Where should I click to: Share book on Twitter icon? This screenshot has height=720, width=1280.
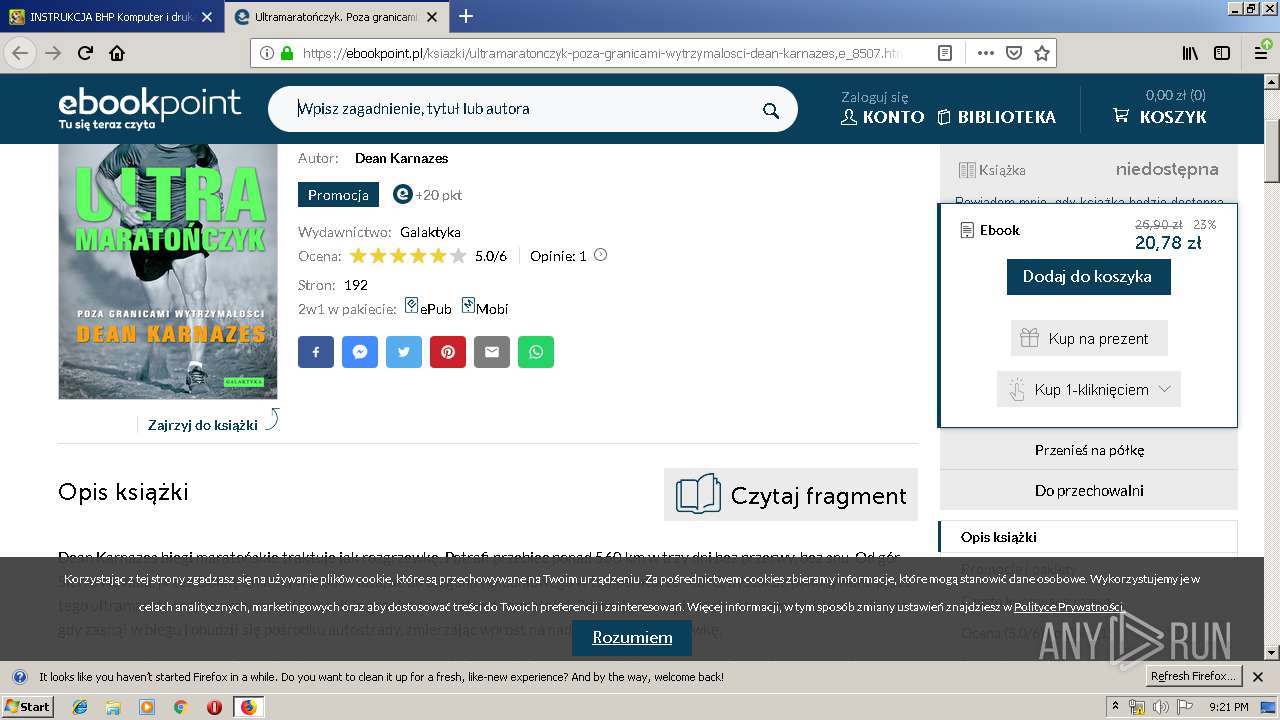click(404, 352)
